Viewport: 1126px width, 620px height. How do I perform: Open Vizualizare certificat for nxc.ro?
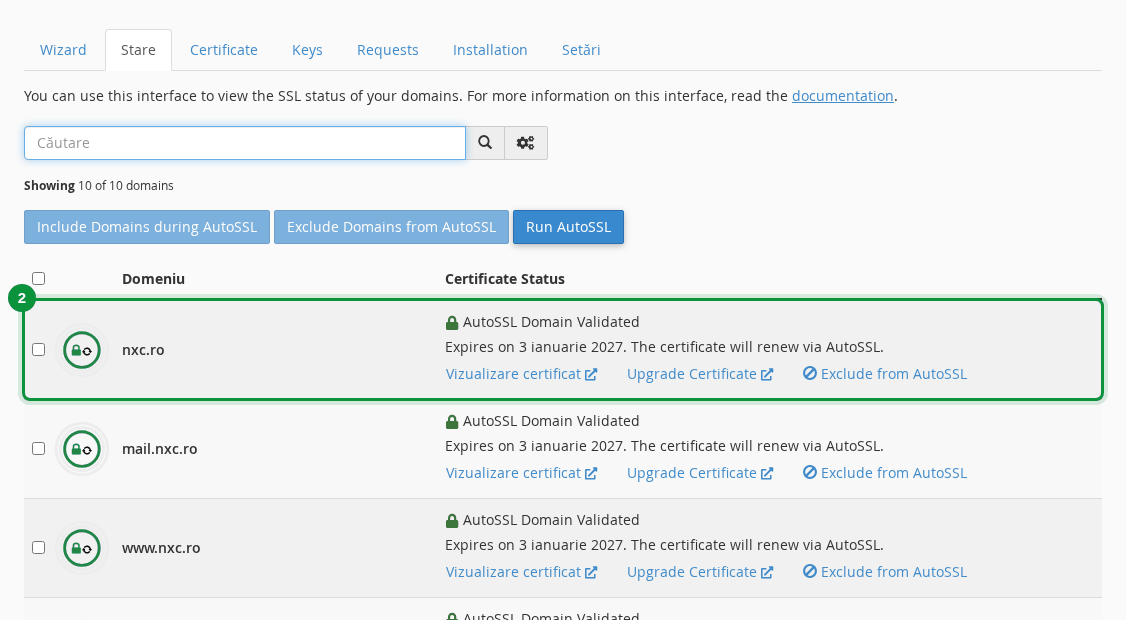521,374
